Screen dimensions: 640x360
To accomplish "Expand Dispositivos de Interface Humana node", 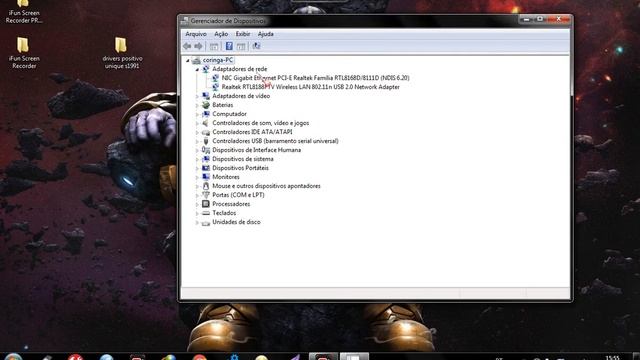I will [x=197, y=150].
